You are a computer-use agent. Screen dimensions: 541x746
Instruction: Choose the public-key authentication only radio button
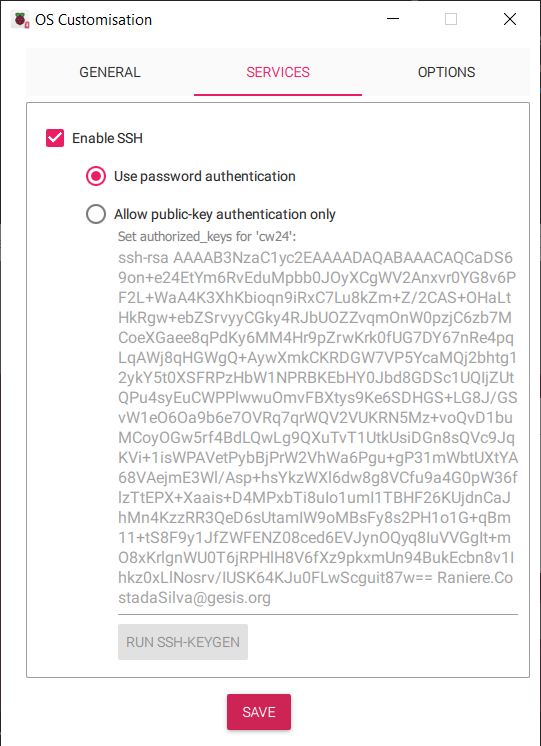(x=96, y=214)
